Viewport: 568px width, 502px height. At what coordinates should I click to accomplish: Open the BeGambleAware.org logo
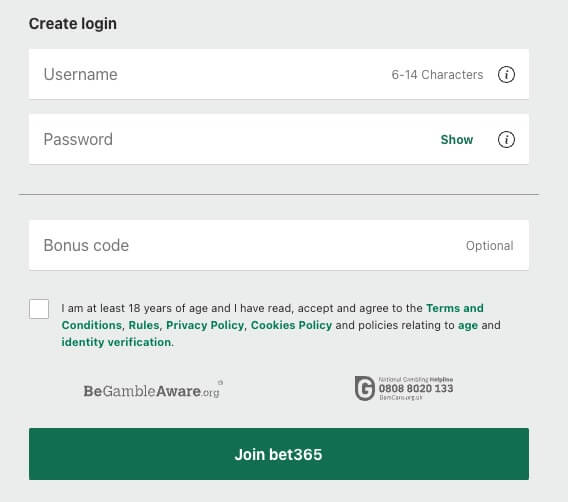[153, 389]
